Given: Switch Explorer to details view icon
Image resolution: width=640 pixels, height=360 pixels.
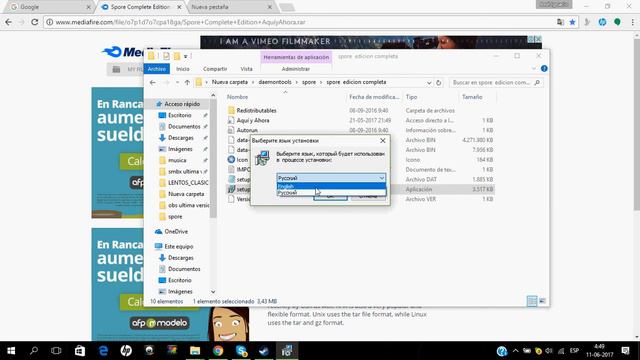Looking at the screenshot, I should (x=531, y=301).
